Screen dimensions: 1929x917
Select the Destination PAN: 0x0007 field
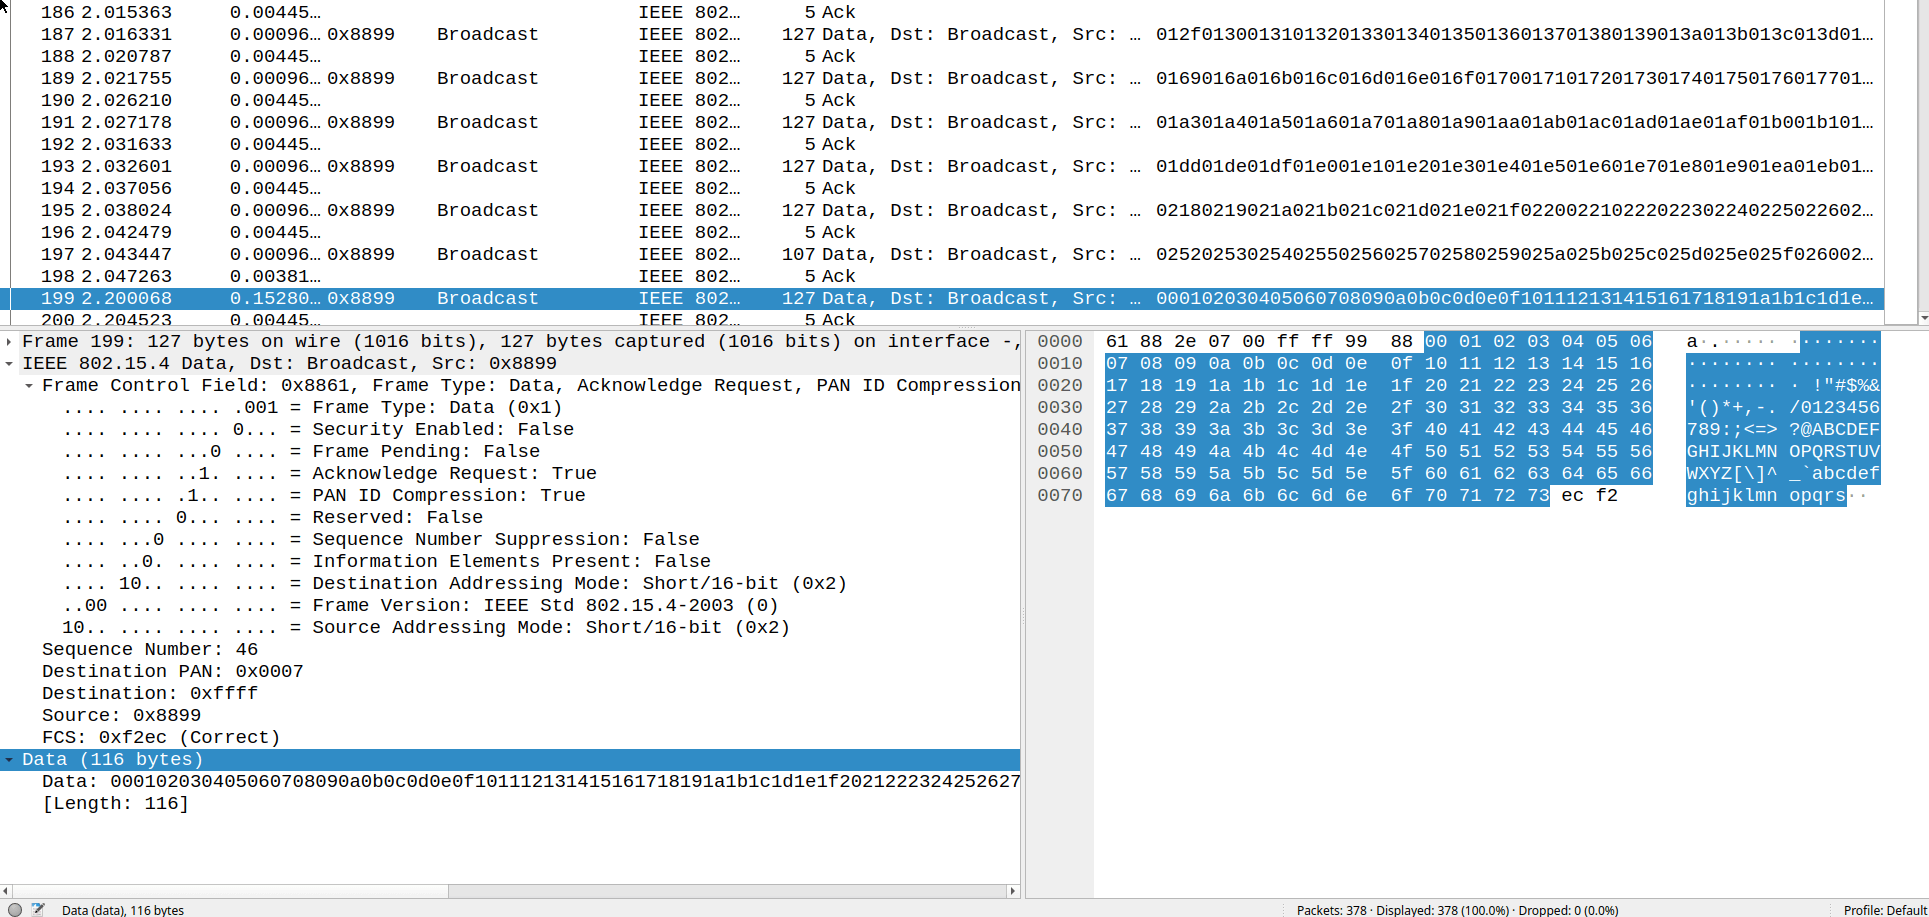pyautogui.click(x=172, y=672)
